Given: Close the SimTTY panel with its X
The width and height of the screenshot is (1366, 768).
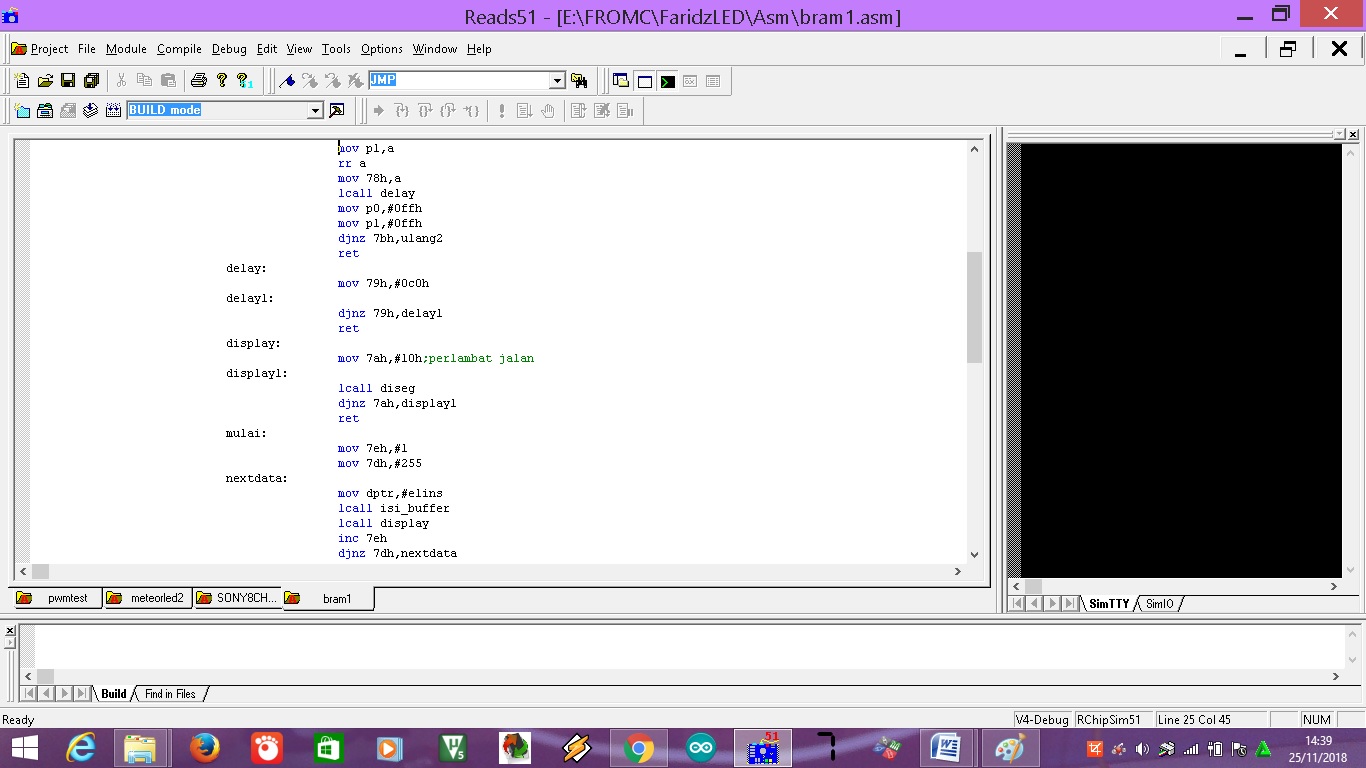Looking at the screenshot, I should [1353, 134].
